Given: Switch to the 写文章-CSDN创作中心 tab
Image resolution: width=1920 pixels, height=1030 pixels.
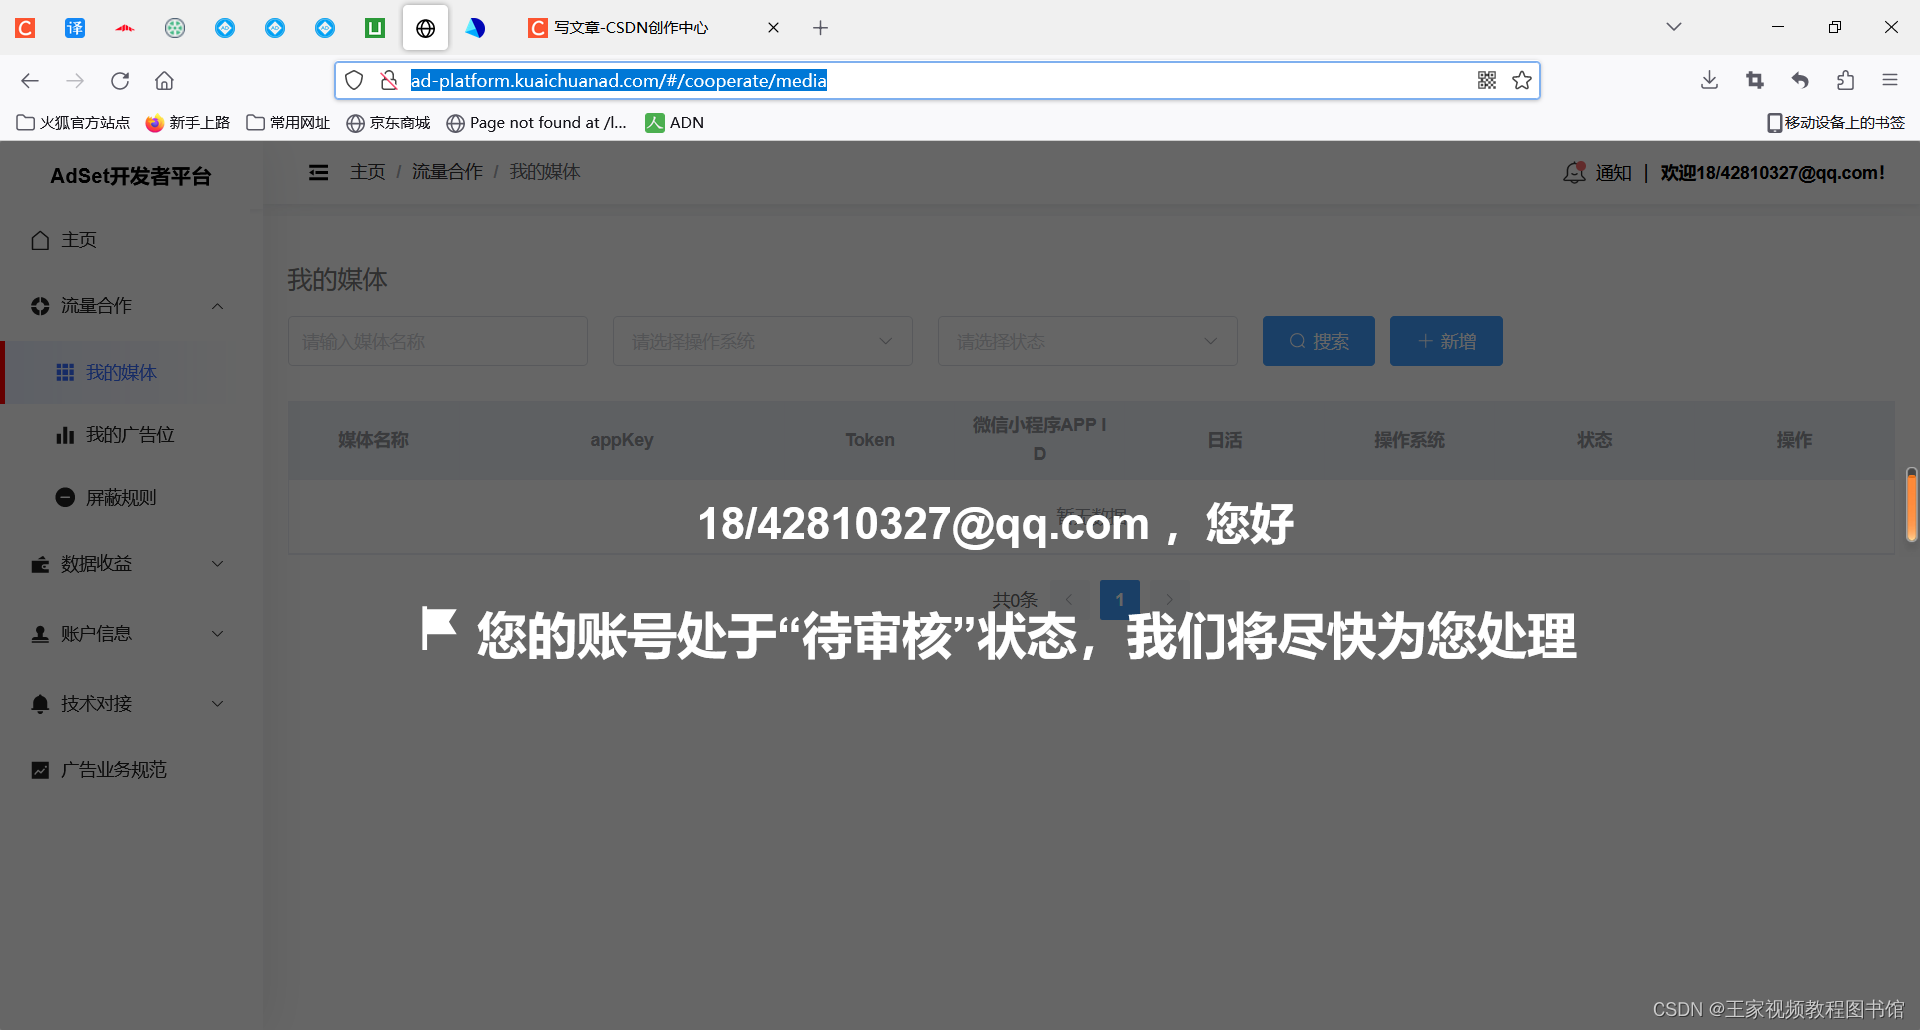Looking at the screenshot, I should 631,28.
